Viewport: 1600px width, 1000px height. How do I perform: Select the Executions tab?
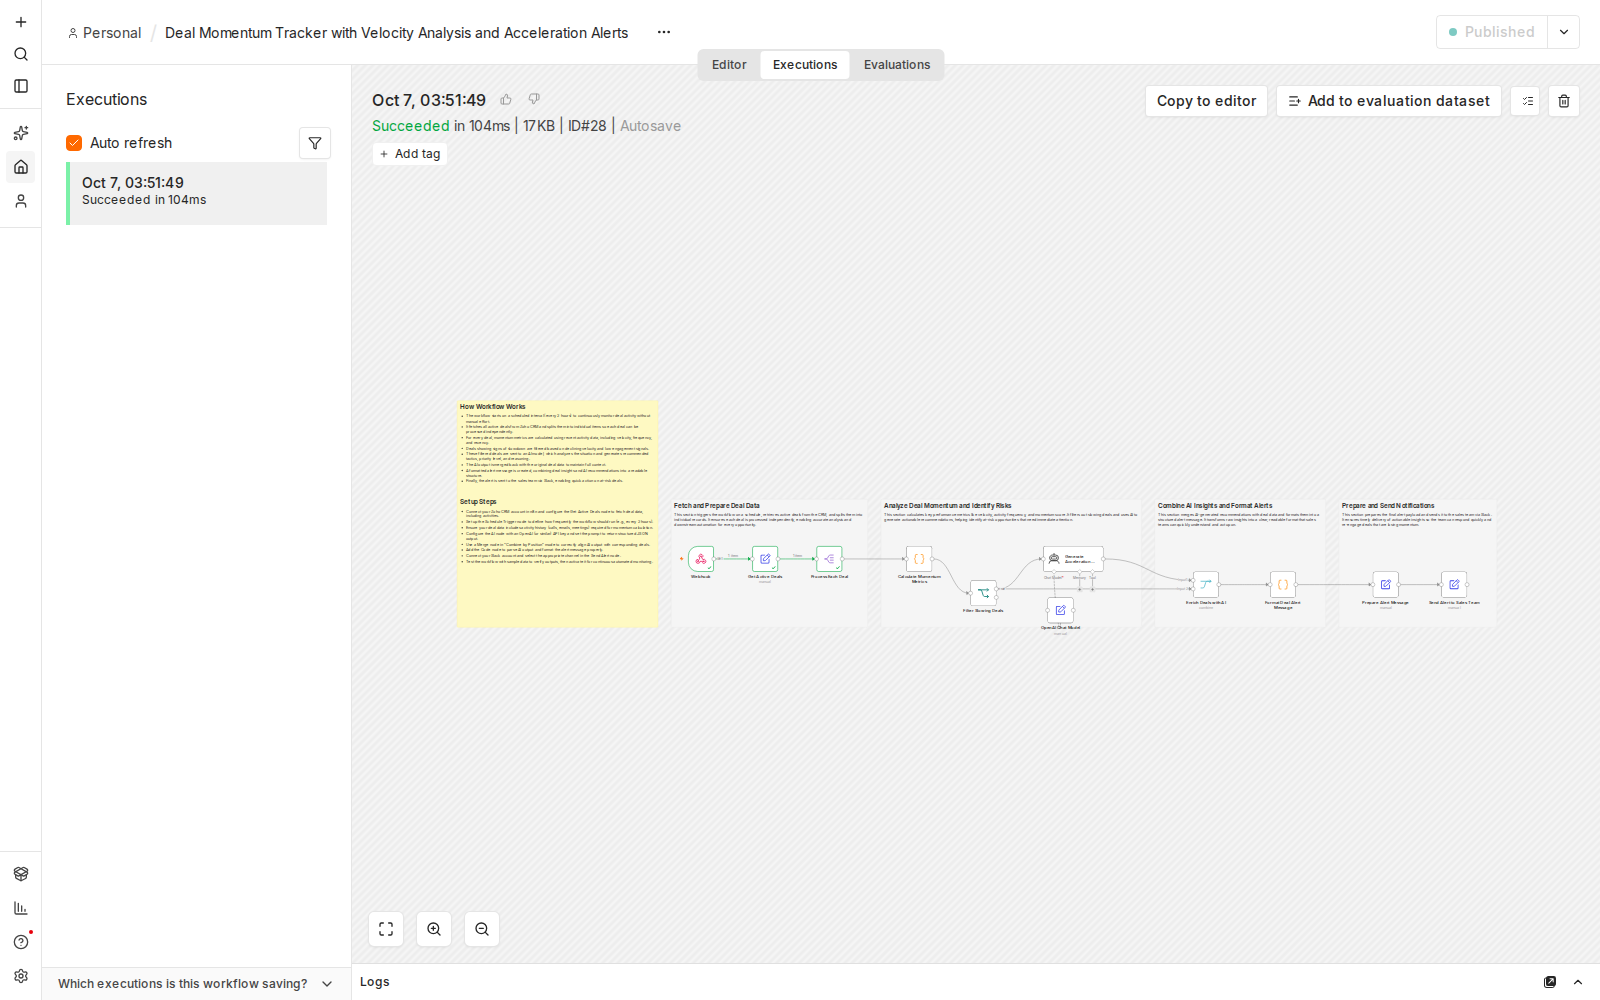pyautogui.click(x=805, y=65)
